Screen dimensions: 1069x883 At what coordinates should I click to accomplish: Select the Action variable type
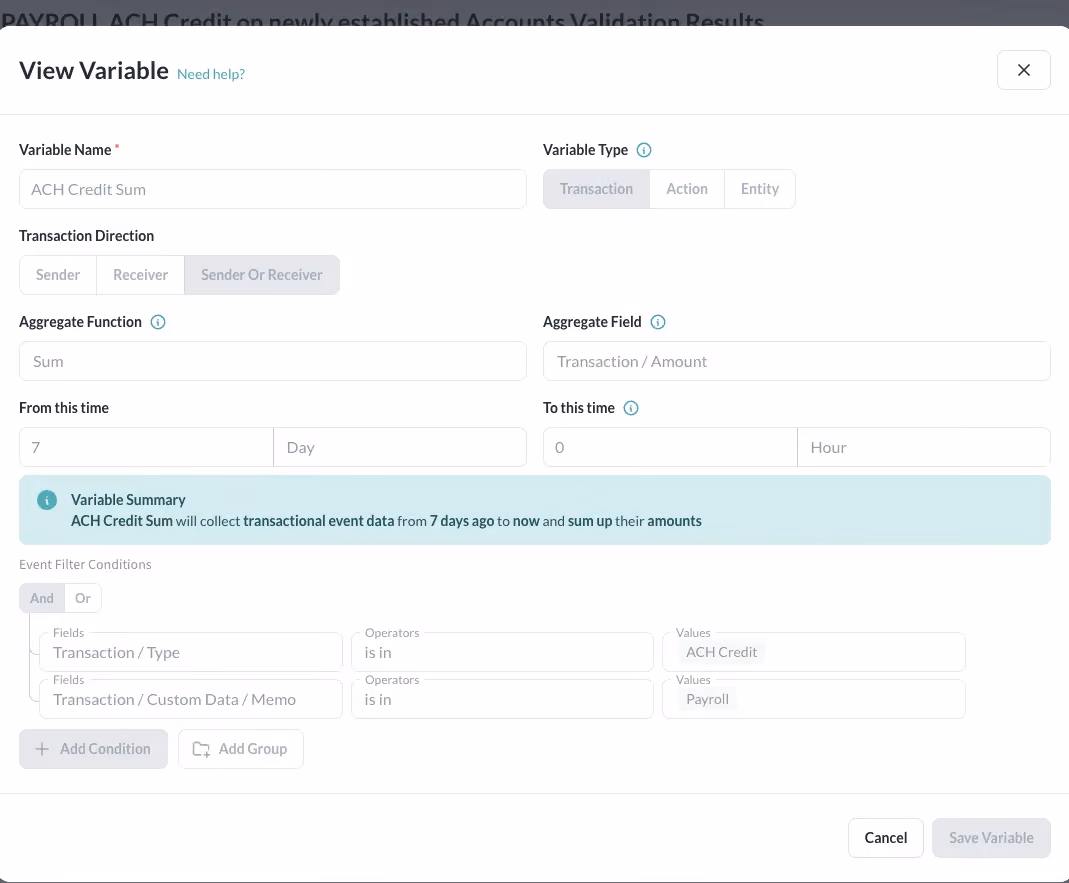pos(687,189)
